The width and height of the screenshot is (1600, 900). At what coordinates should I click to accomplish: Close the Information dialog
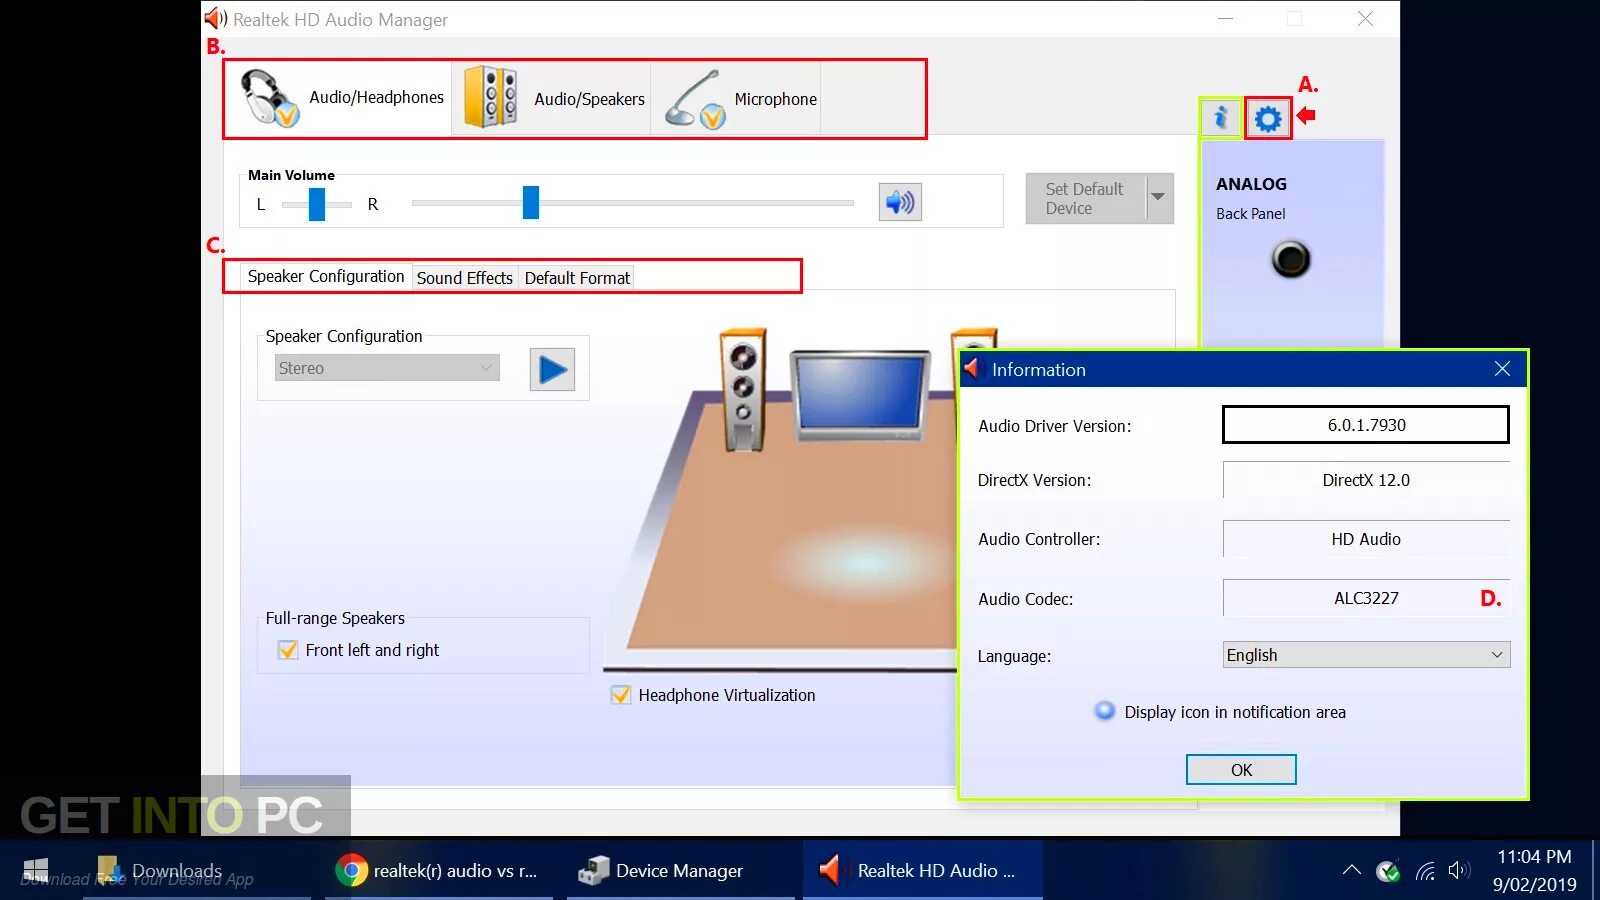[x=1502, y=369]
